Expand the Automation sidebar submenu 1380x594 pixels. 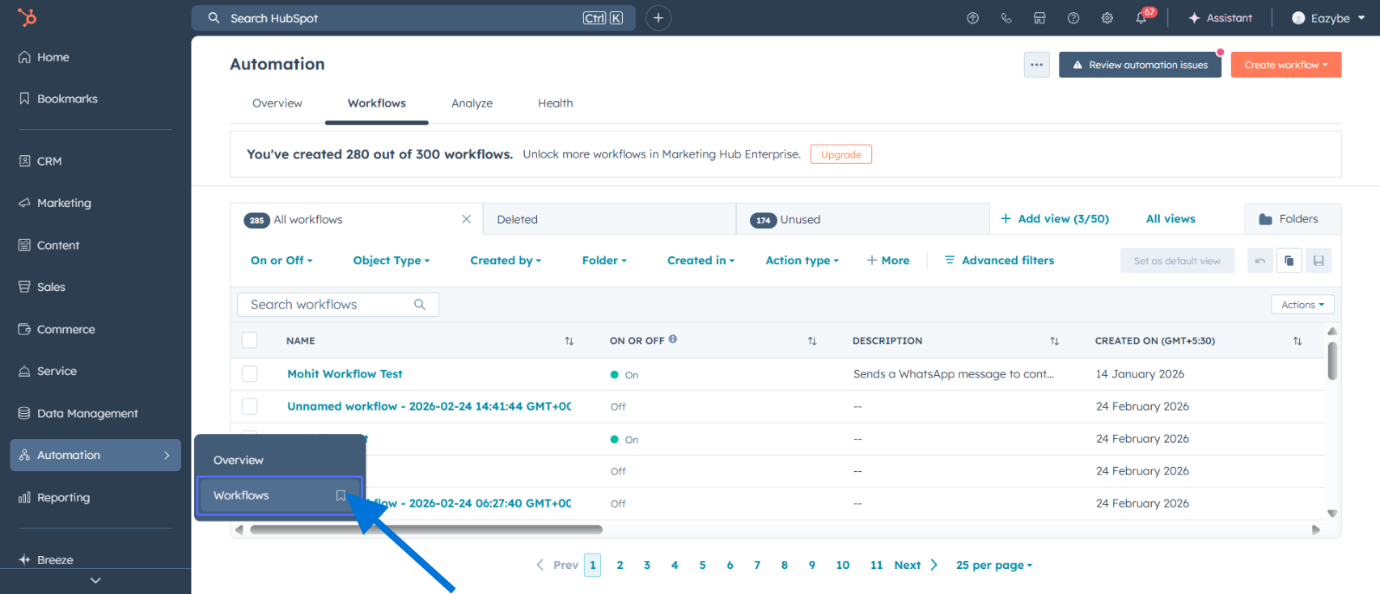[x=95, y=455]
